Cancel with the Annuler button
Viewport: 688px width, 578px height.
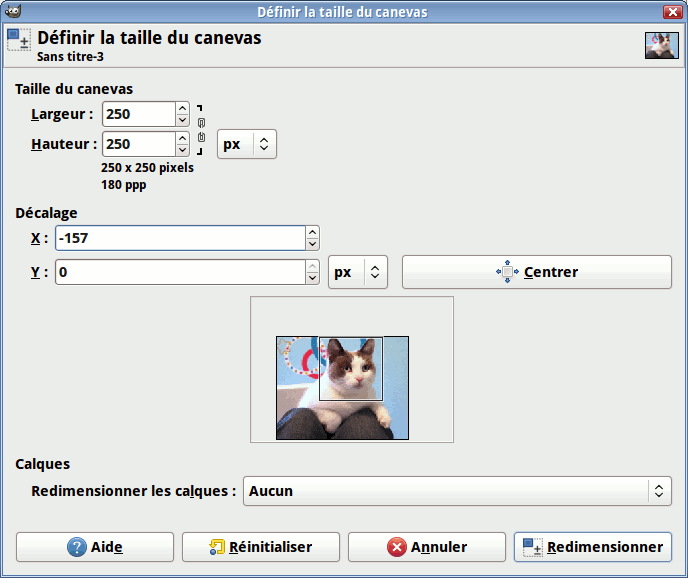[x=427, y=547]
